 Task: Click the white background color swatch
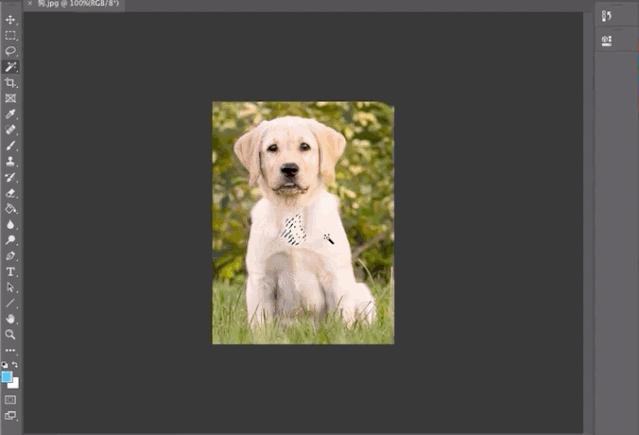click(x=15, y=384)
